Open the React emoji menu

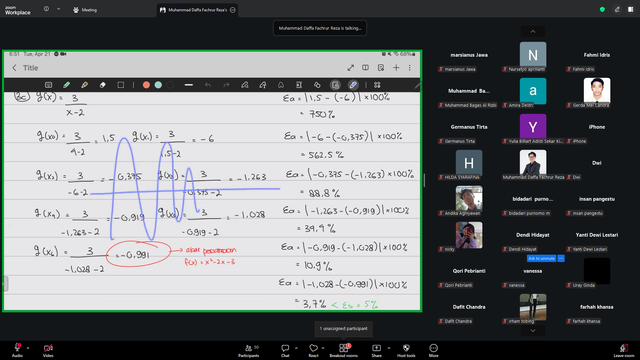tap(313, 350)
